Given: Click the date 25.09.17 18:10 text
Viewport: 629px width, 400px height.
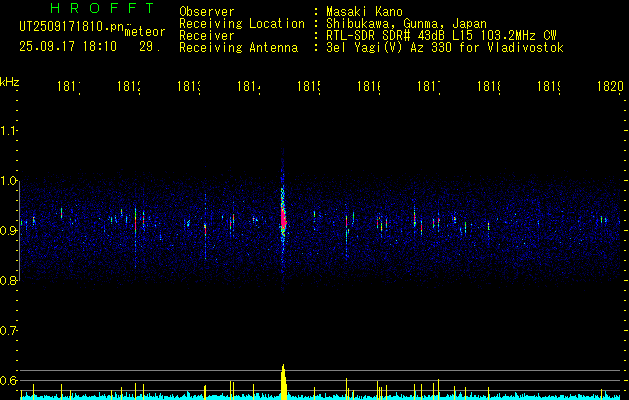Looking at the screenshot, I should (68, 47).
